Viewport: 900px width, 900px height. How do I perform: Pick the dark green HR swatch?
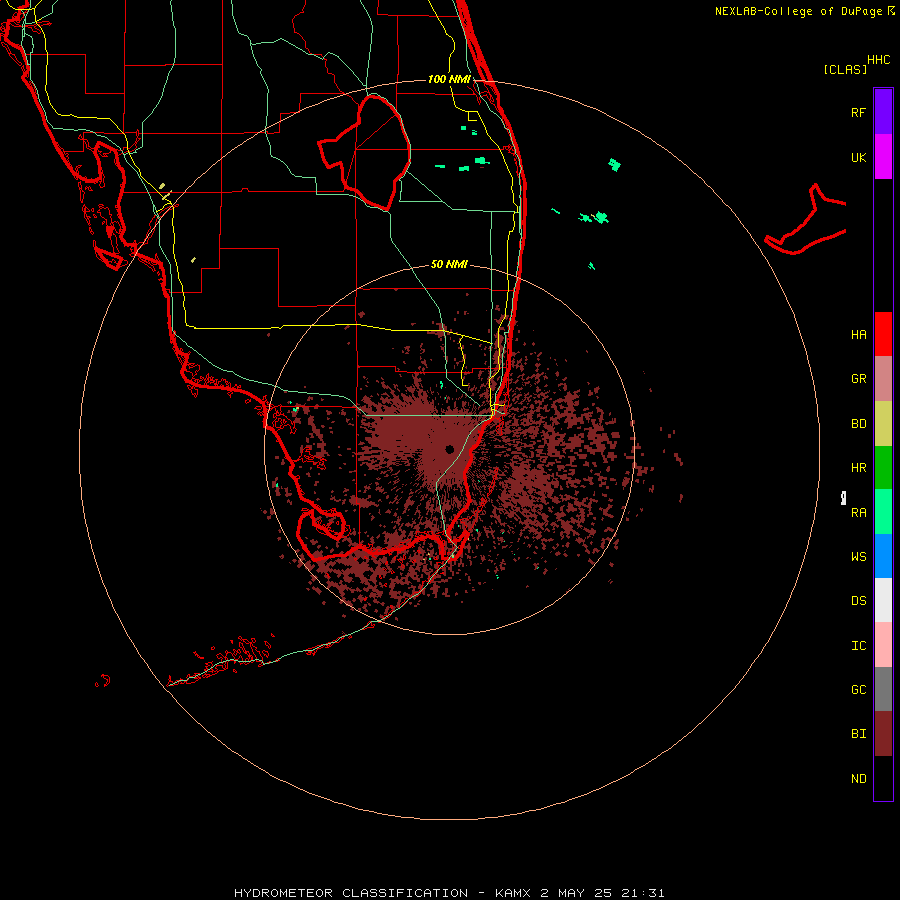pyautogui.click(x=883, y=468)
